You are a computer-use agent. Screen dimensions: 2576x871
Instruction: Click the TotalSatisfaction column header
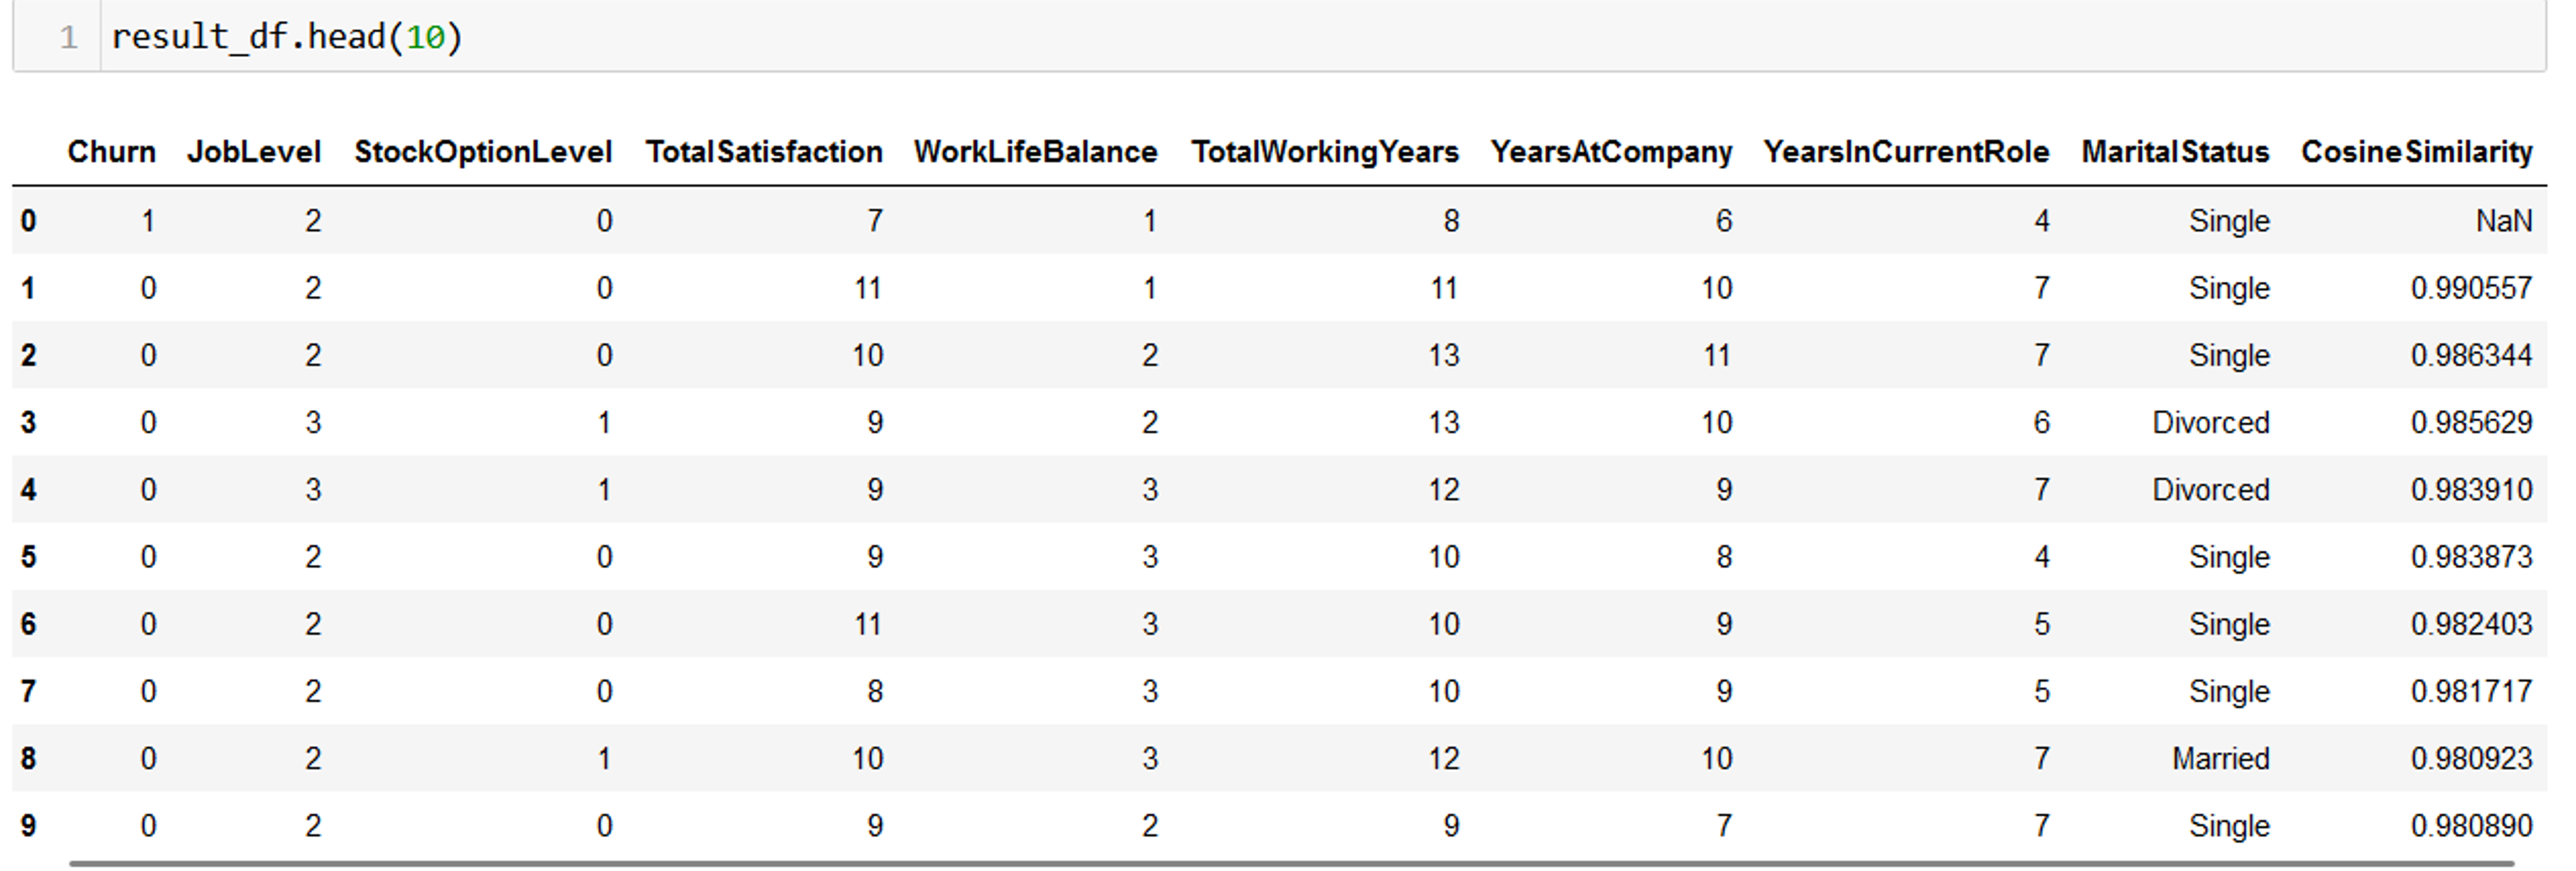click(x=764, y=152)
